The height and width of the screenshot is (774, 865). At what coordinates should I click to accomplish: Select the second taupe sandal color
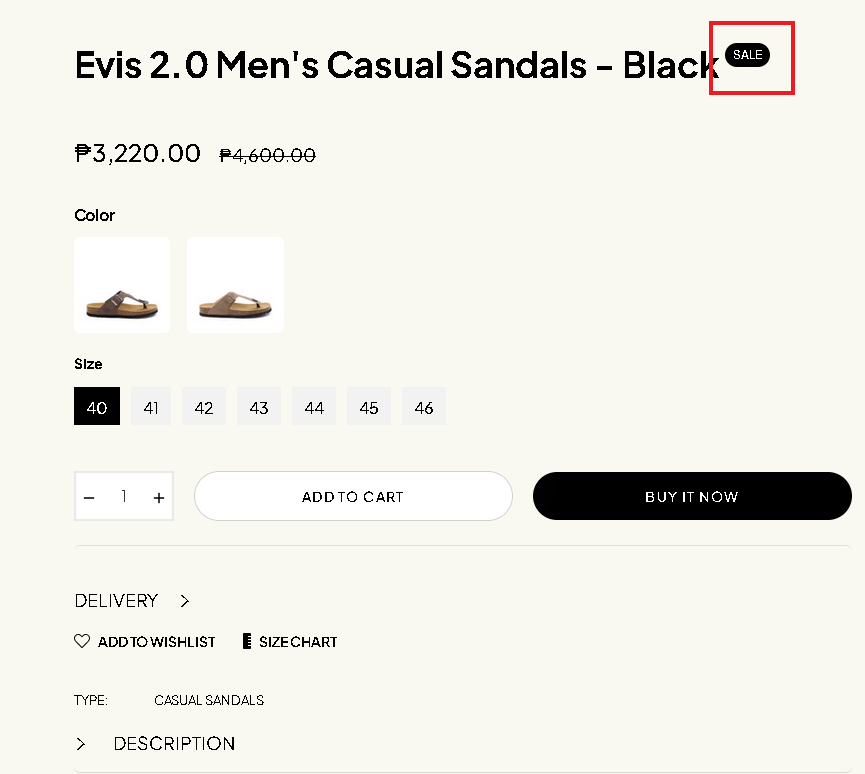point(235,285)
